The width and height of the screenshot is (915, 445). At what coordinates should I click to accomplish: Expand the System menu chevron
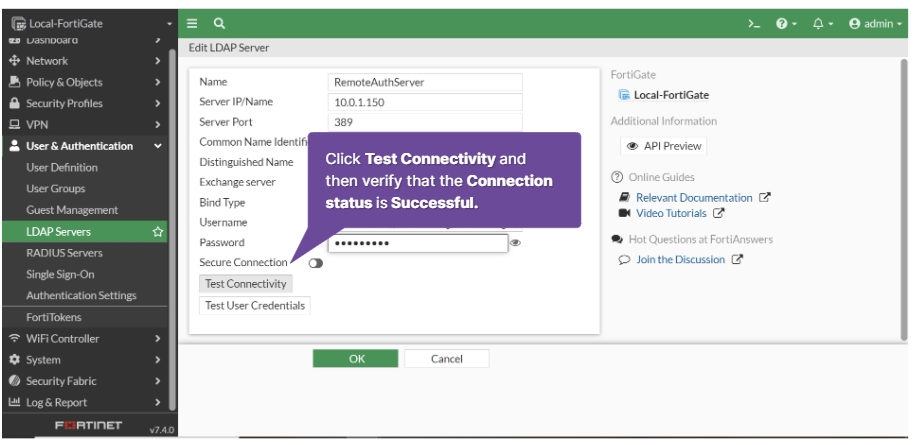pos(158,360)
